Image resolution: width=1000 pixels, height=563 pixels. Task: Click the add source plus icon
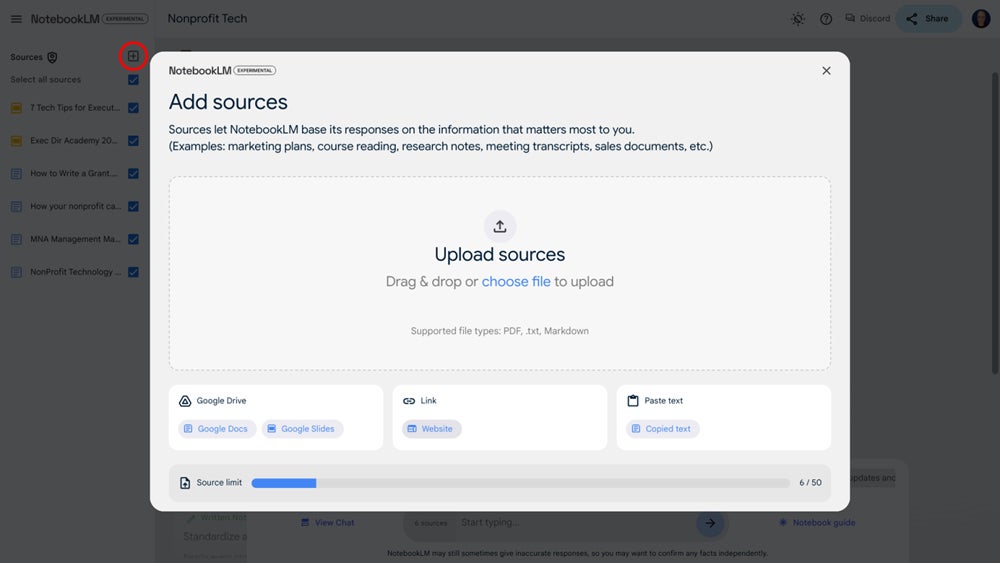click(x=133, y=57)
